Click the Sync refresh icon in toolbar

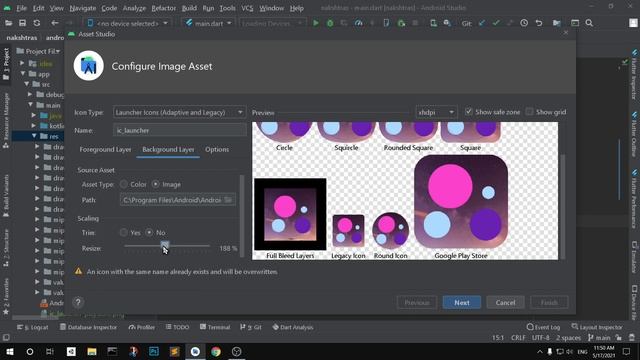tap(37, 23)
